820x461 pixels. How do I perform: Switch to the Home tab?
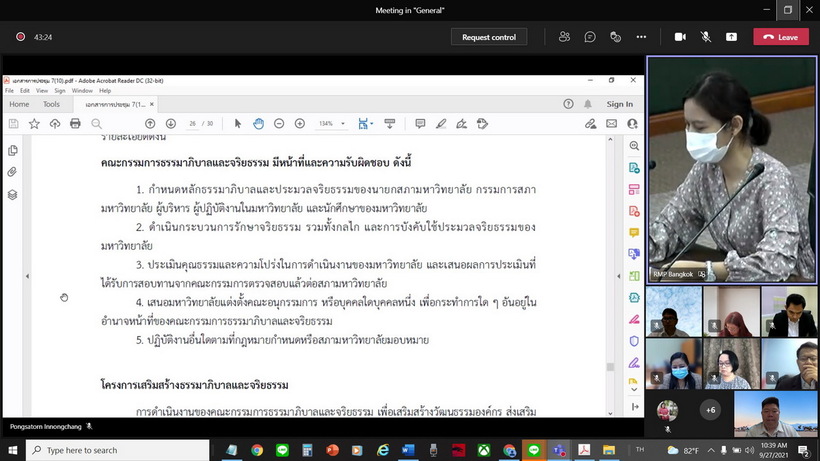(x=19, y=104)
